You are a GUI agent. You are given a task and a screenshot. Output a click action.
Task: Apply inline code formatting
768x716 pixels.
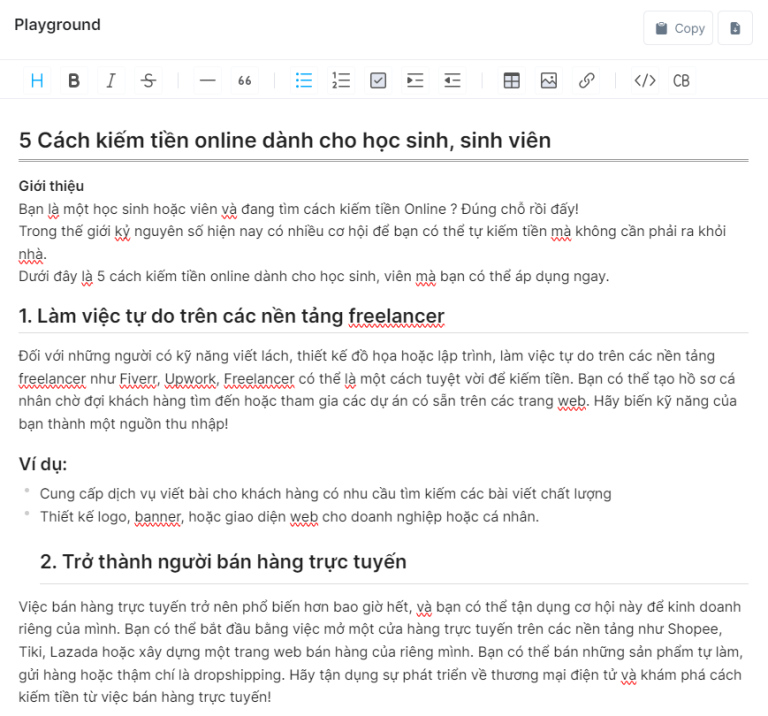point(645,80)
